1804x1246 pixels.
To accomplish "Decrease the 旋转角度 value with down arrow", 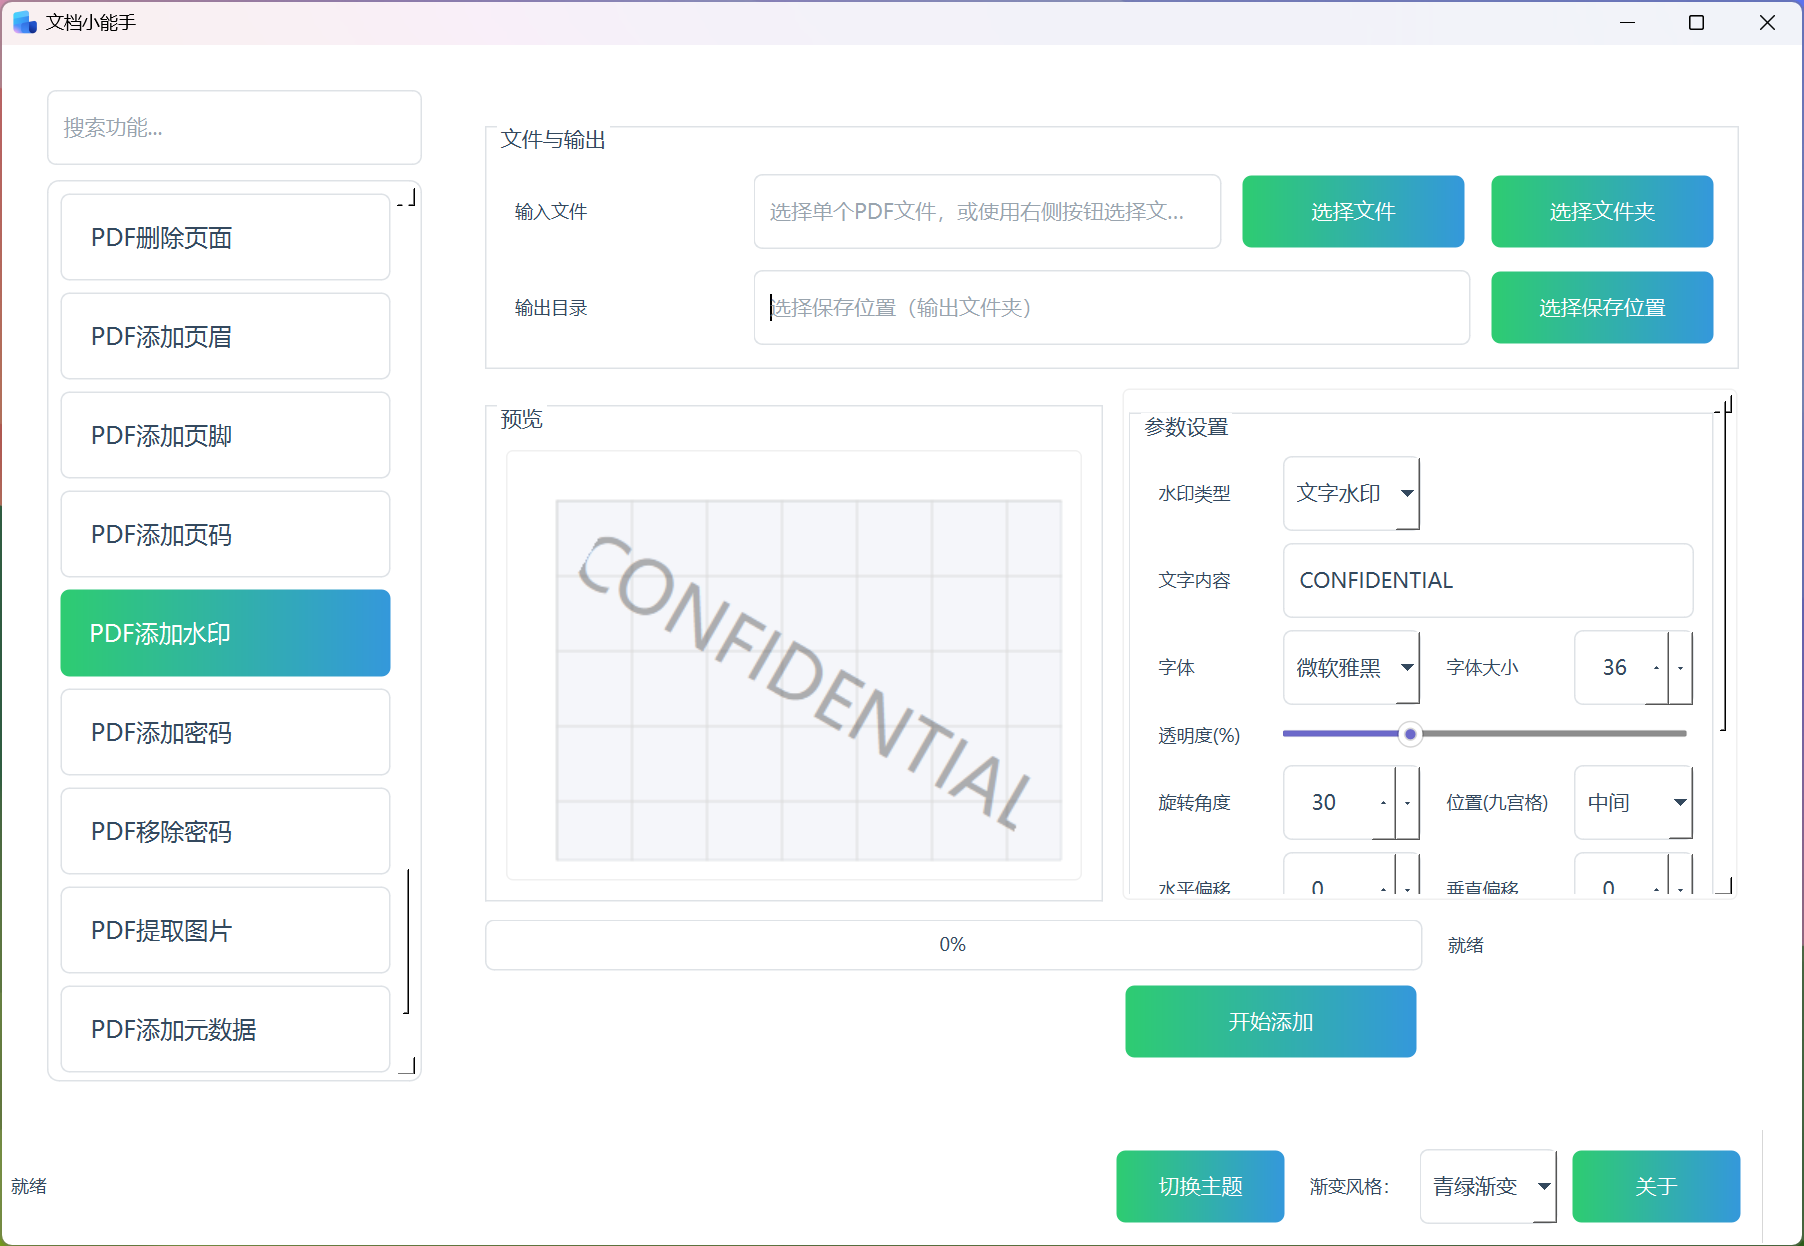I will (1408, 803).
